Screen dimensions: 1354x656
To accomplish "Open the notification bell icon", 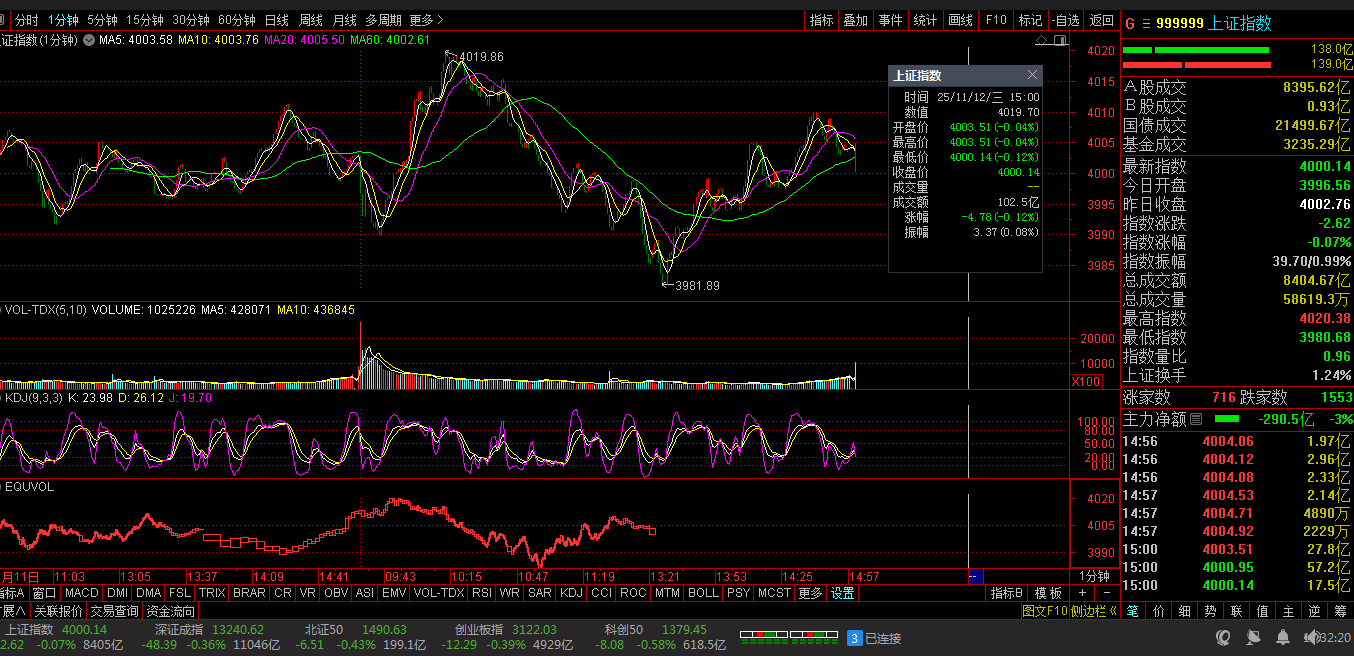I will pyautogui.click(x=1283, y=637).
